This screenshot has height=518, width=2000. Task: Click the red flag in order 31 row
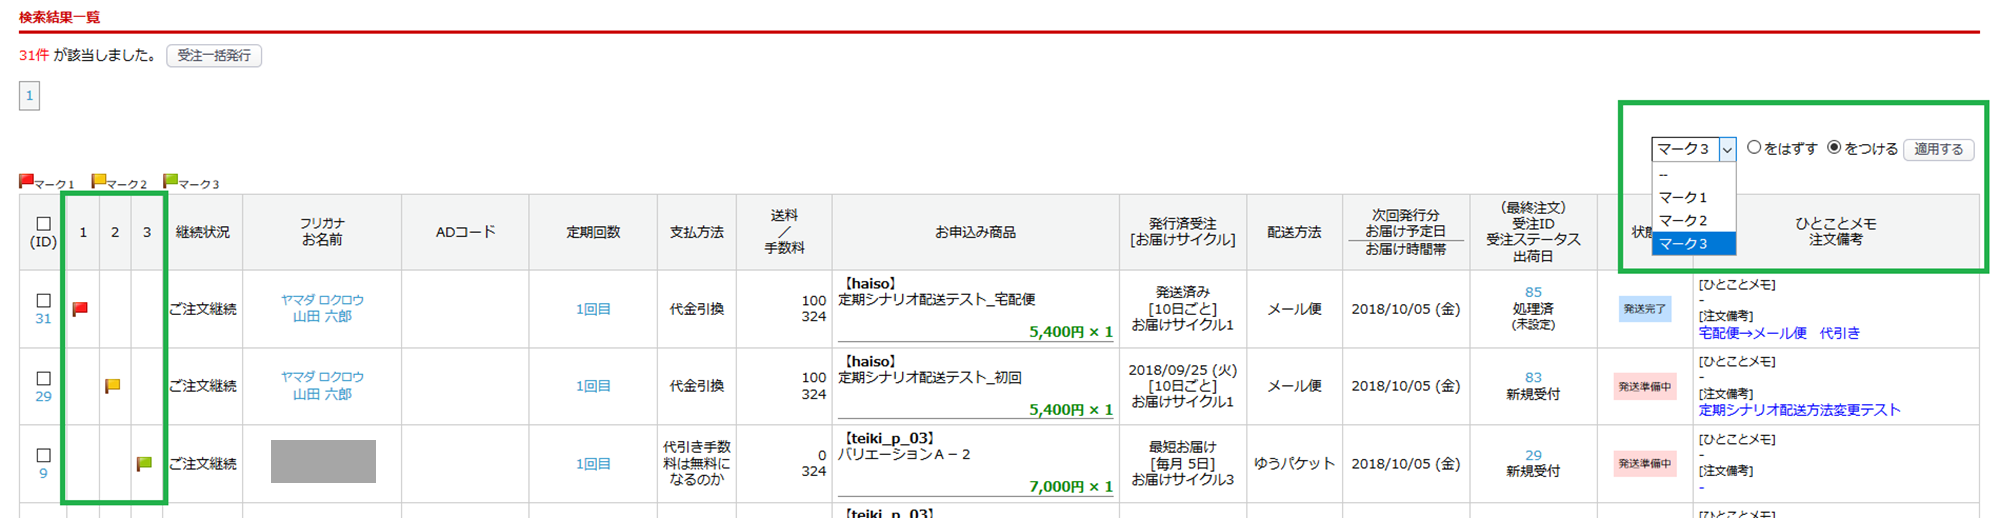81,309
